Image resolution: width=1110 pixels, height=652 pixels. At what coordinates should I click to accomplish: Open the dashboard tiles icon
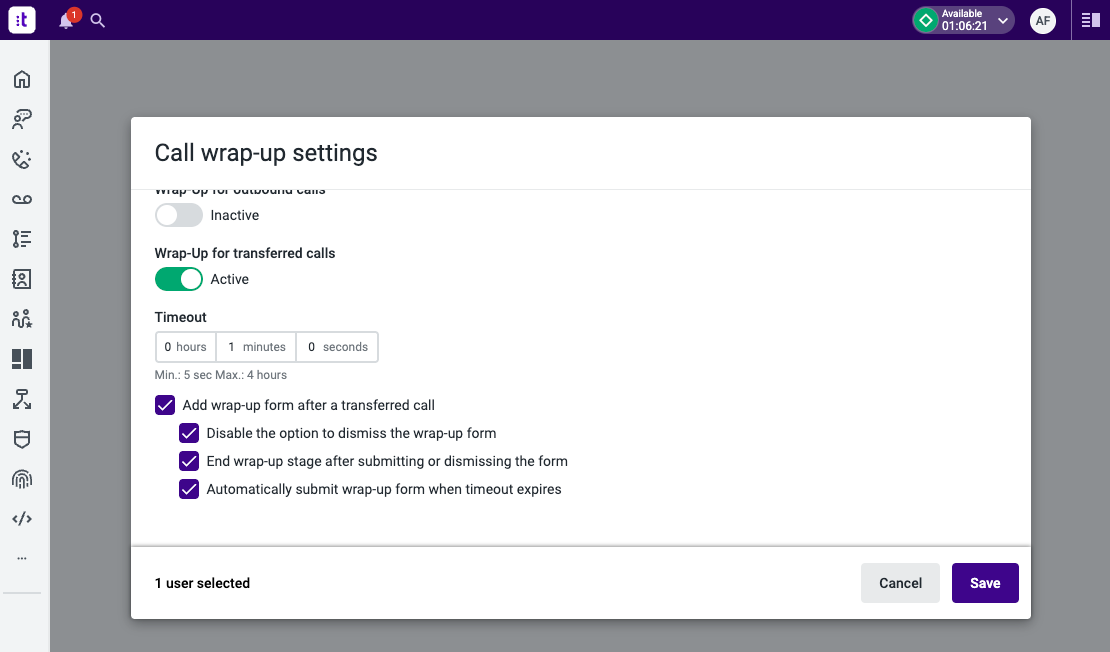(x=22, y=359)
